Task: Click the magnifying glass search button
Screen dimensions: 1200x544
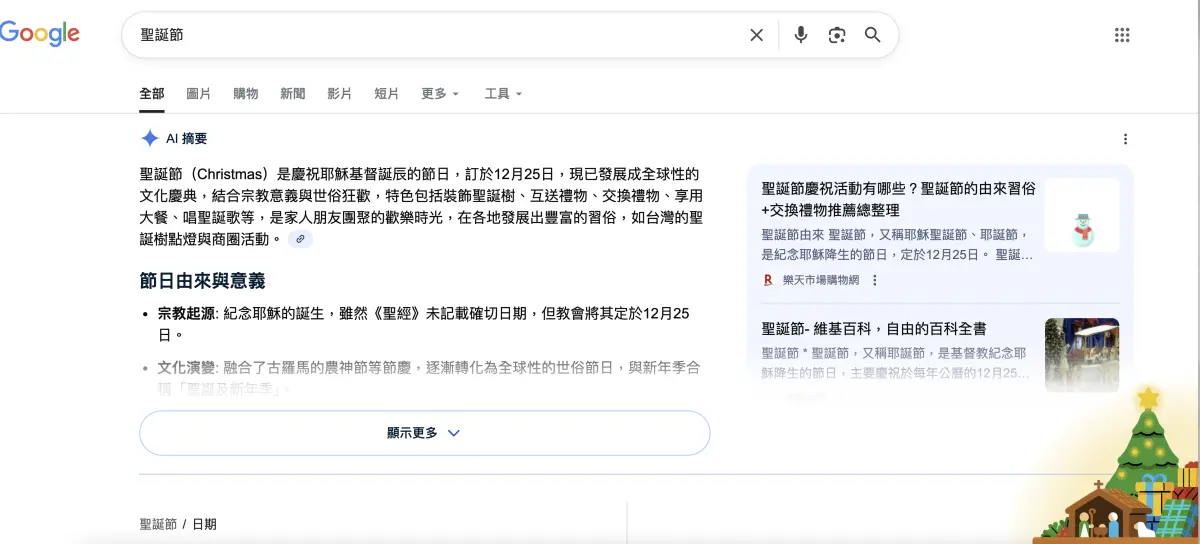Action: click(873, 35)
